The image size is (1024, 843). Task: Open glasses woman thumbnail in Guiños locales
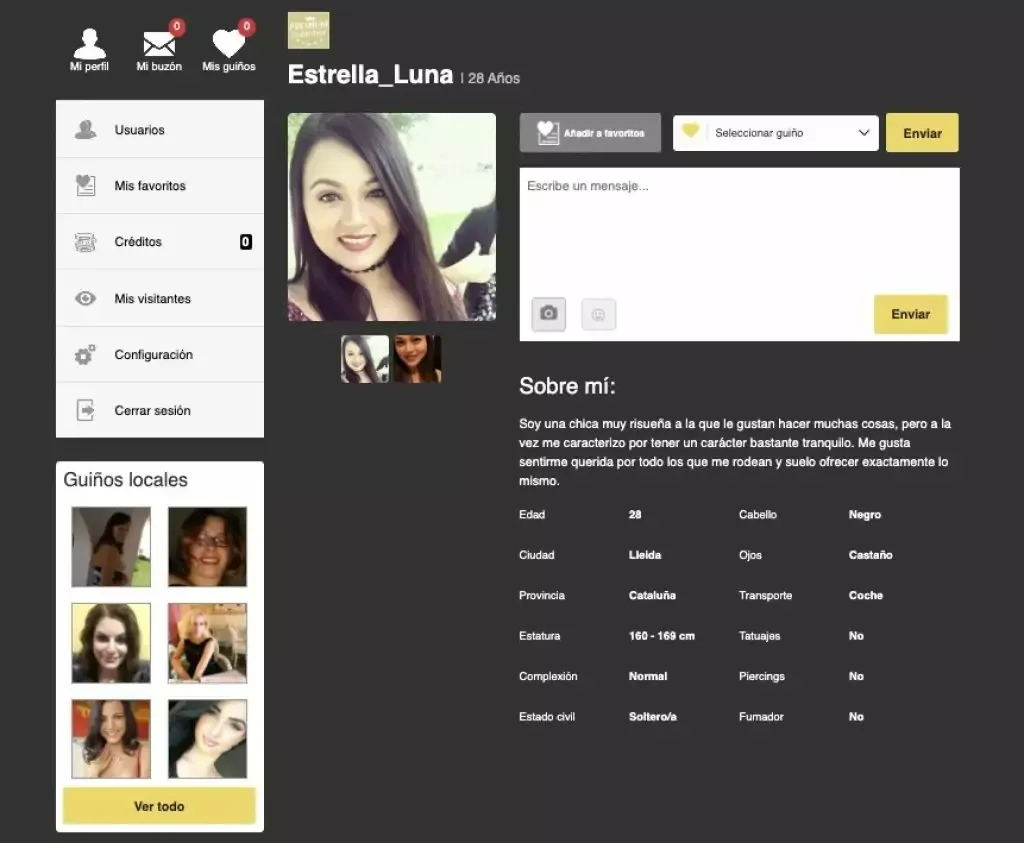coord(208,547)
